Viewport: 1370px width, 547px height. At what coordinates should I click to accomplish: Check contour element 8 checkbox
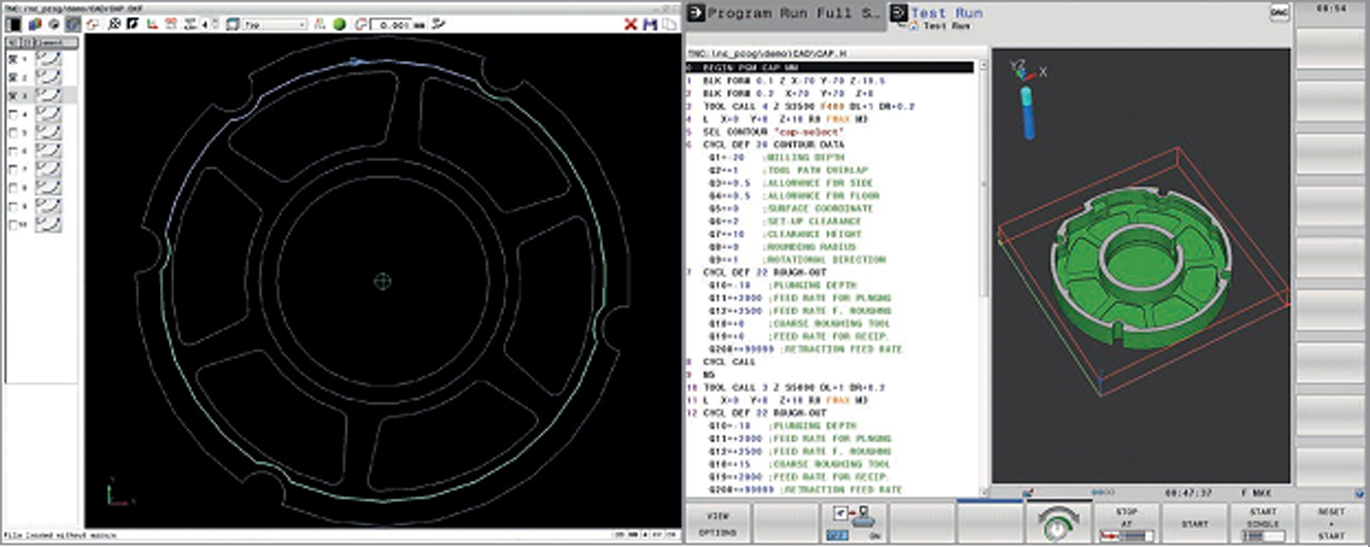point(12,187)
